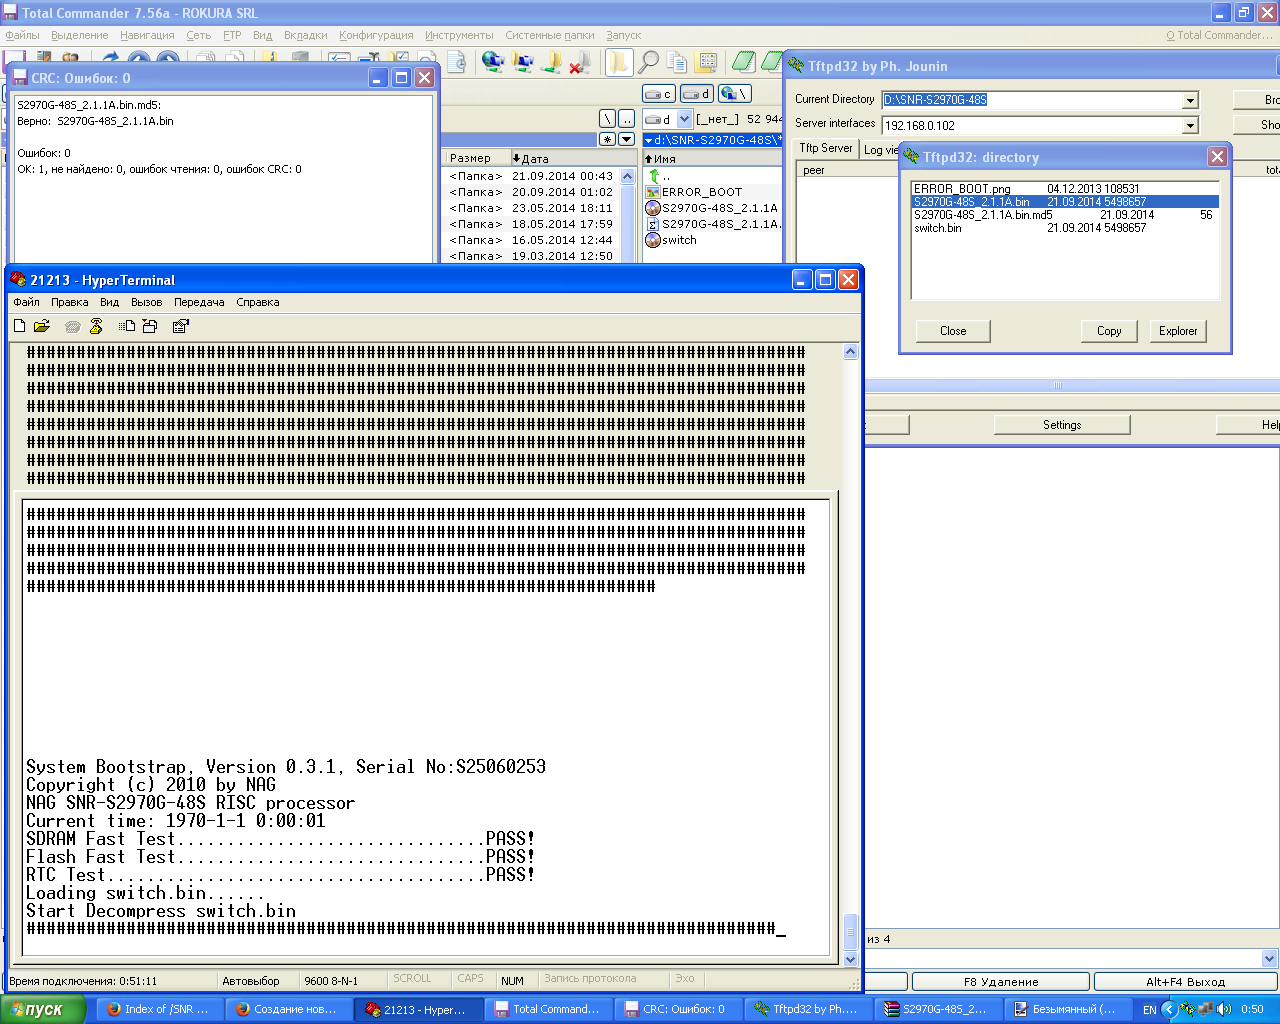Open the Передача menu in HyperTerminal

[199, 302]
